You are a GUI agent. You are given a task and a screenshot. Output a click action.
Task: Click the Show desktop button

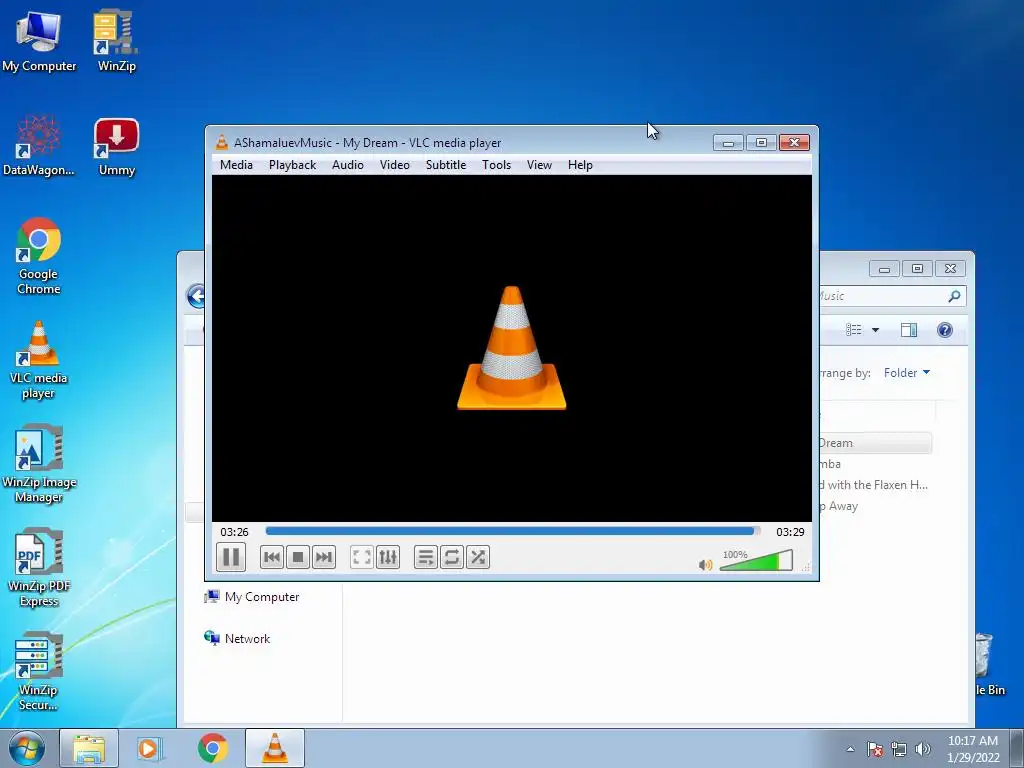1018,748
